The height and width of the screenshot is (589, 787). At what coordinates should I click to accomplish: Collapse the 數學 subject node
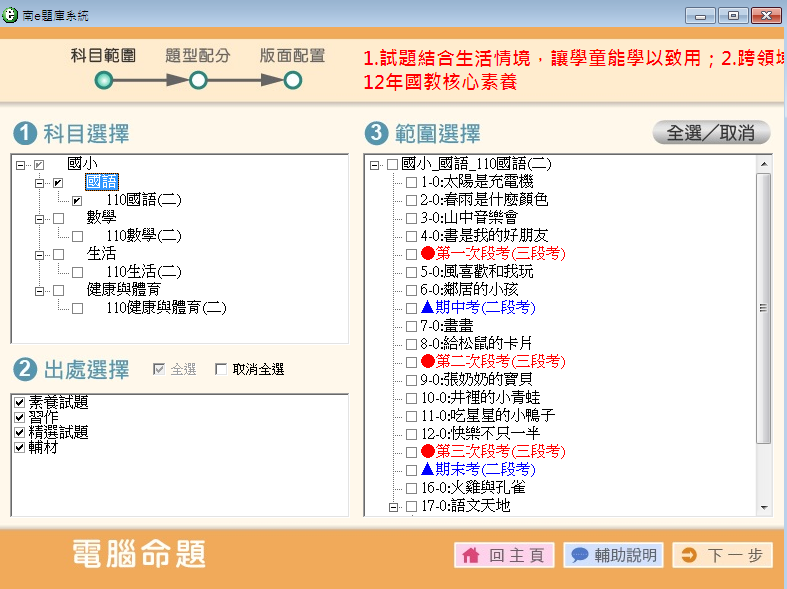[39, 219]
